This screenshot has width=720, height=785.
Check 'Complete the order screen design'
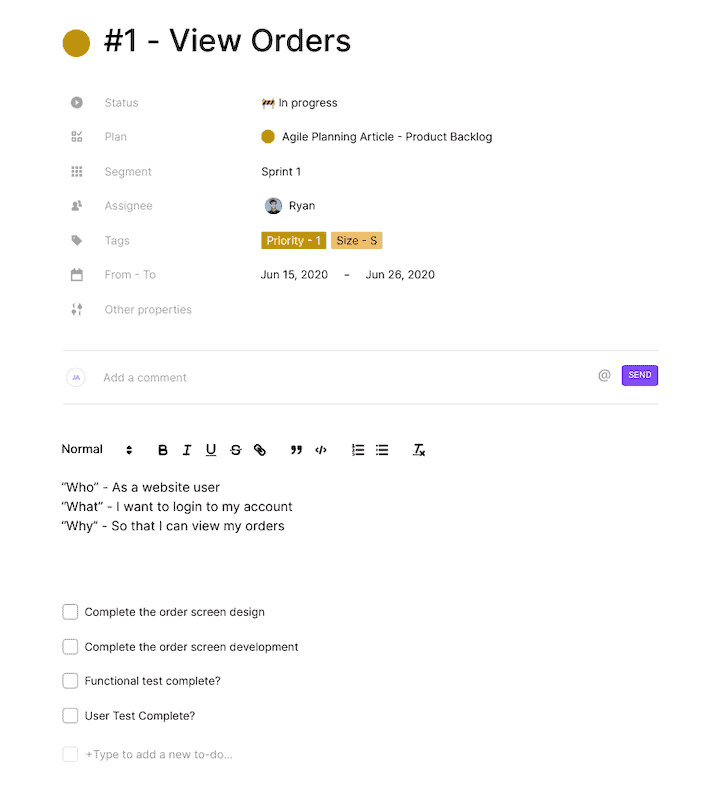click(70, 612)
